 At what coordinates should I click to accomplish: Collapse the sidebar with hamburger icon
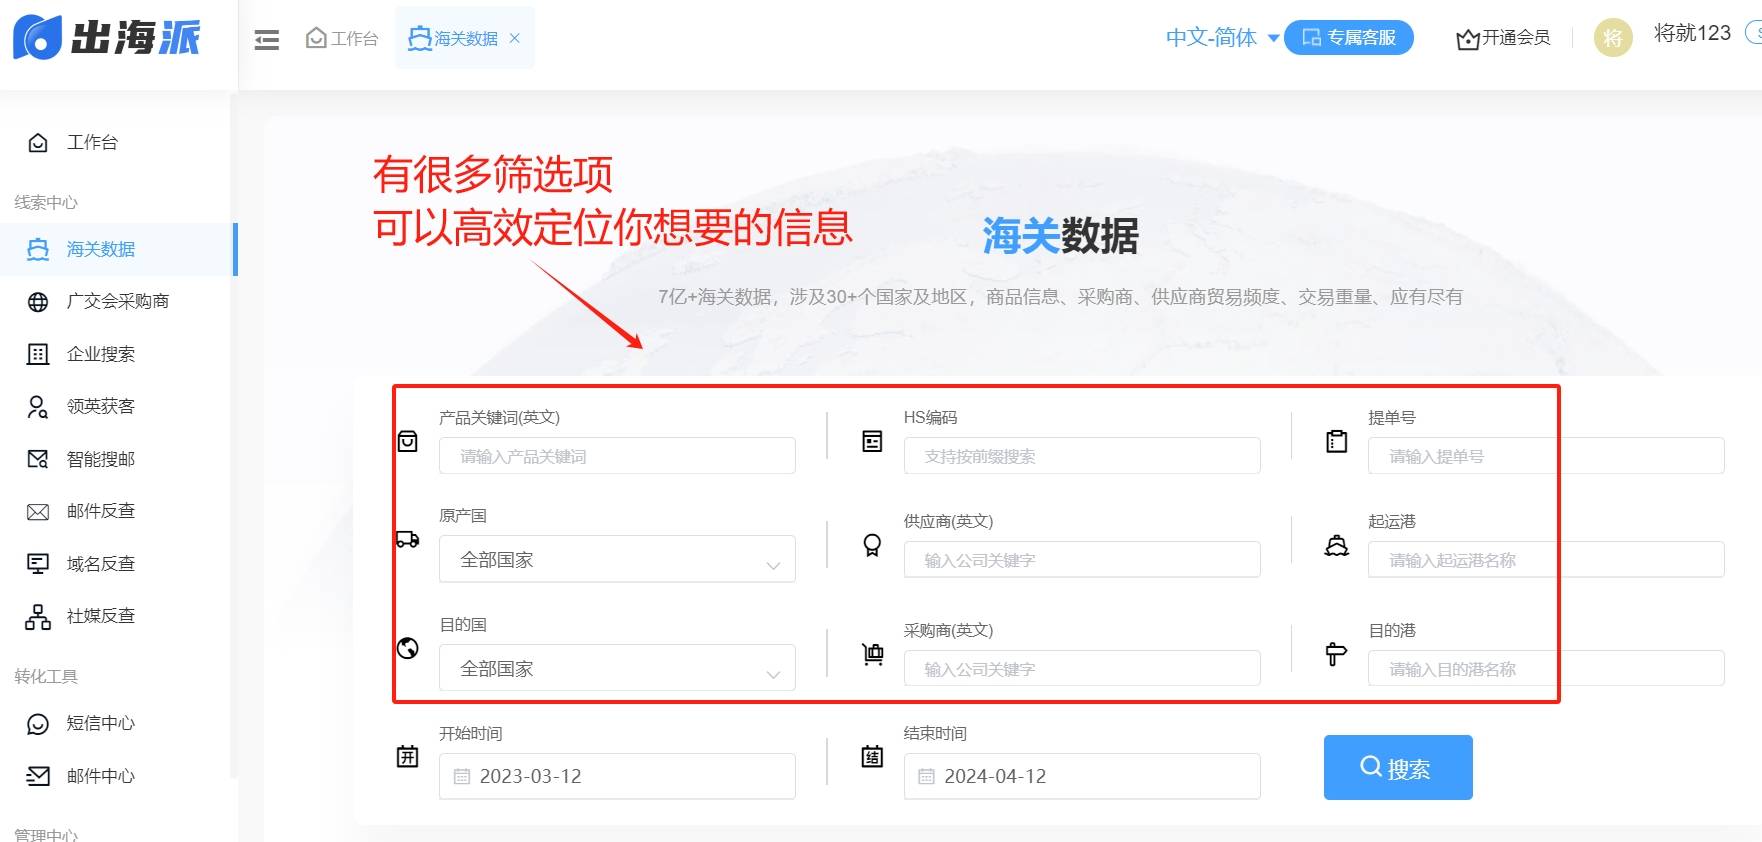(x=267, y=40)
